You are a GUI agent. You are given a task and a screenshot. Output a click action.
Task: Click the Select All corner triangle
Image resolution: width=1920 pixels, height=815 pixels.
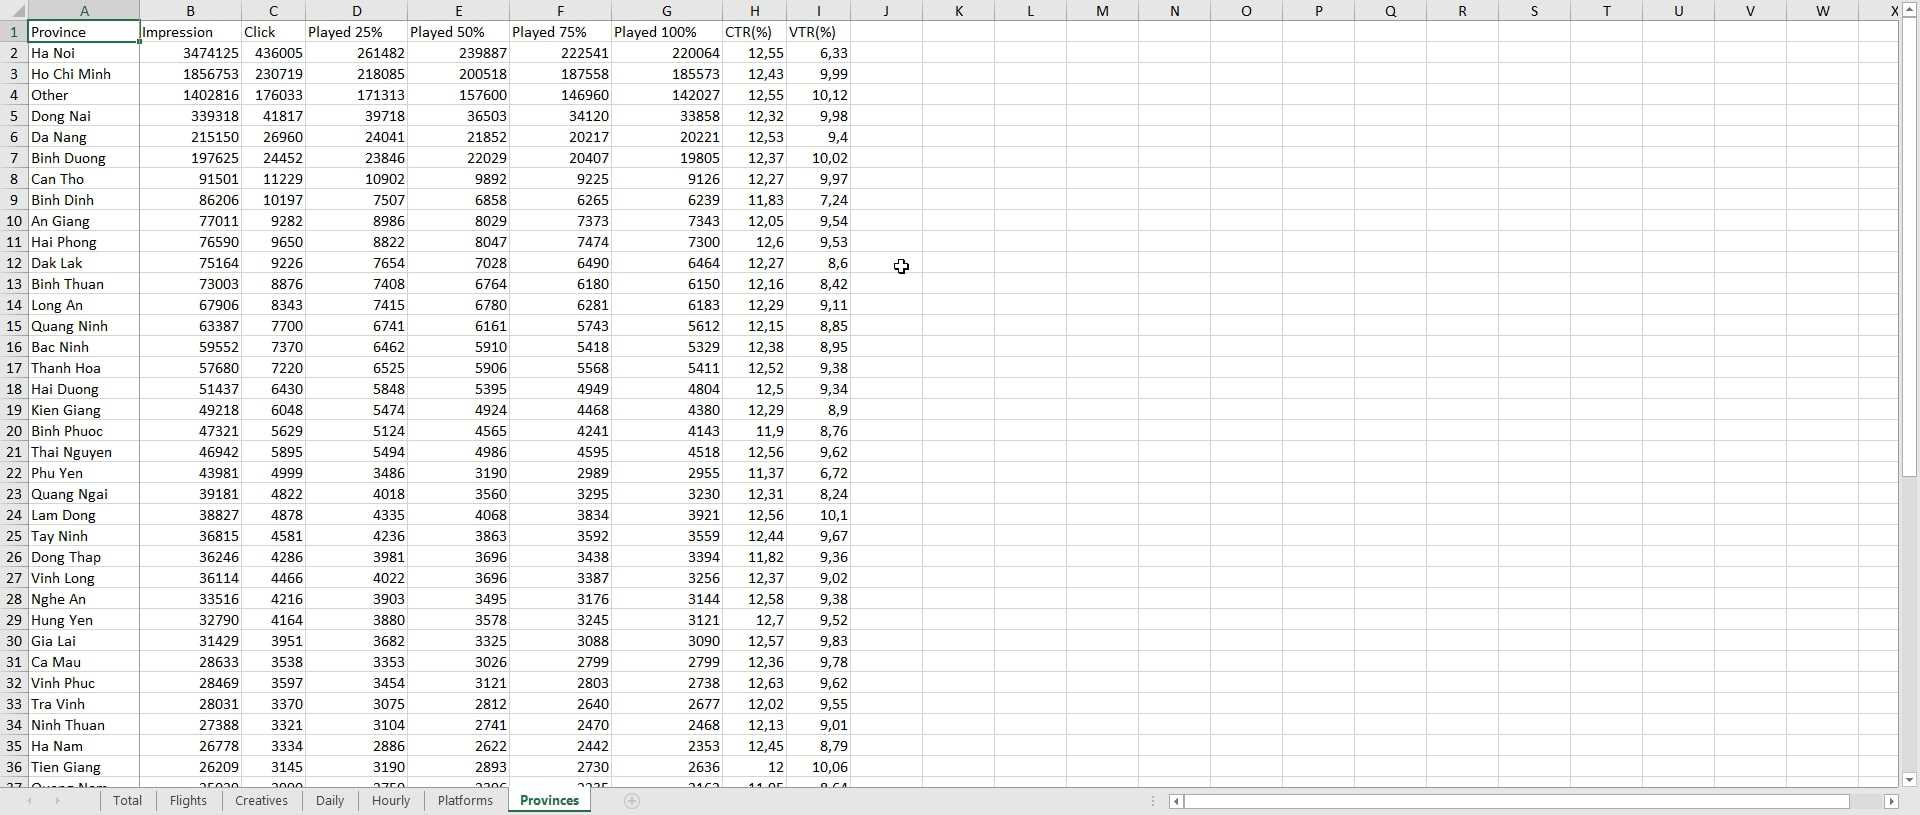click(x=14, y=11)
